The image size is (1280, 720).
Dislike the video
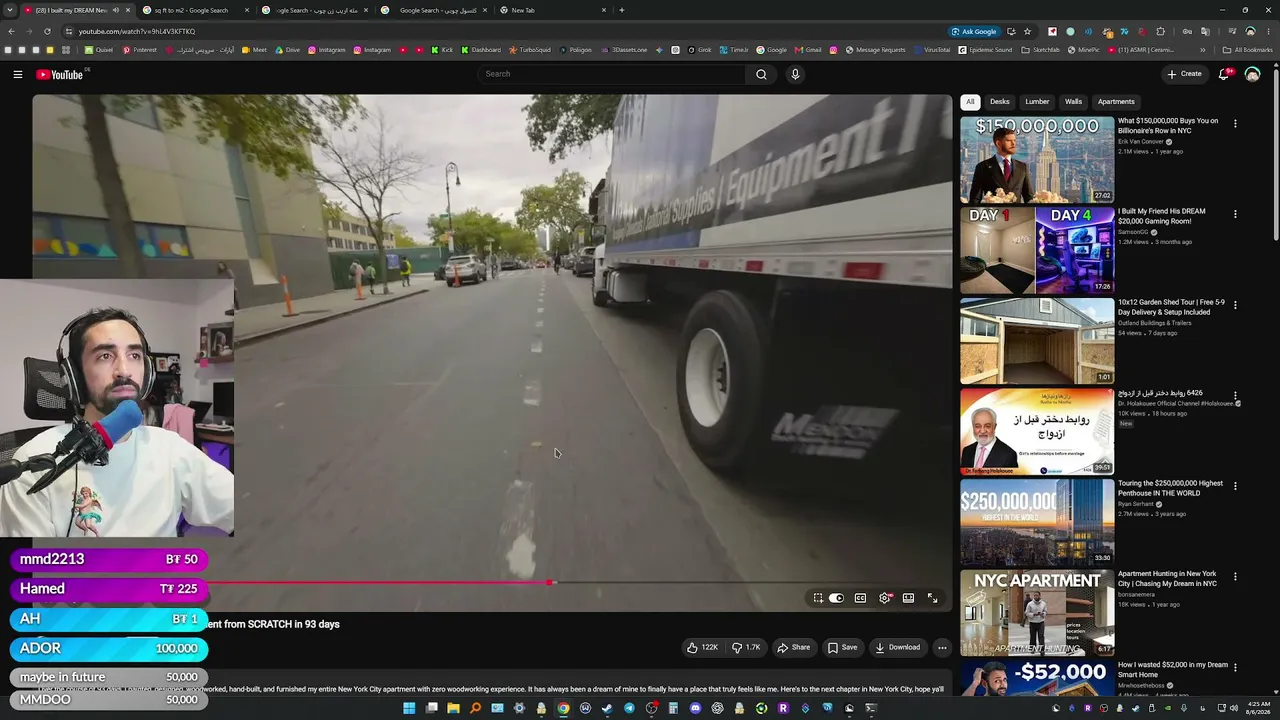coord(746,647)
